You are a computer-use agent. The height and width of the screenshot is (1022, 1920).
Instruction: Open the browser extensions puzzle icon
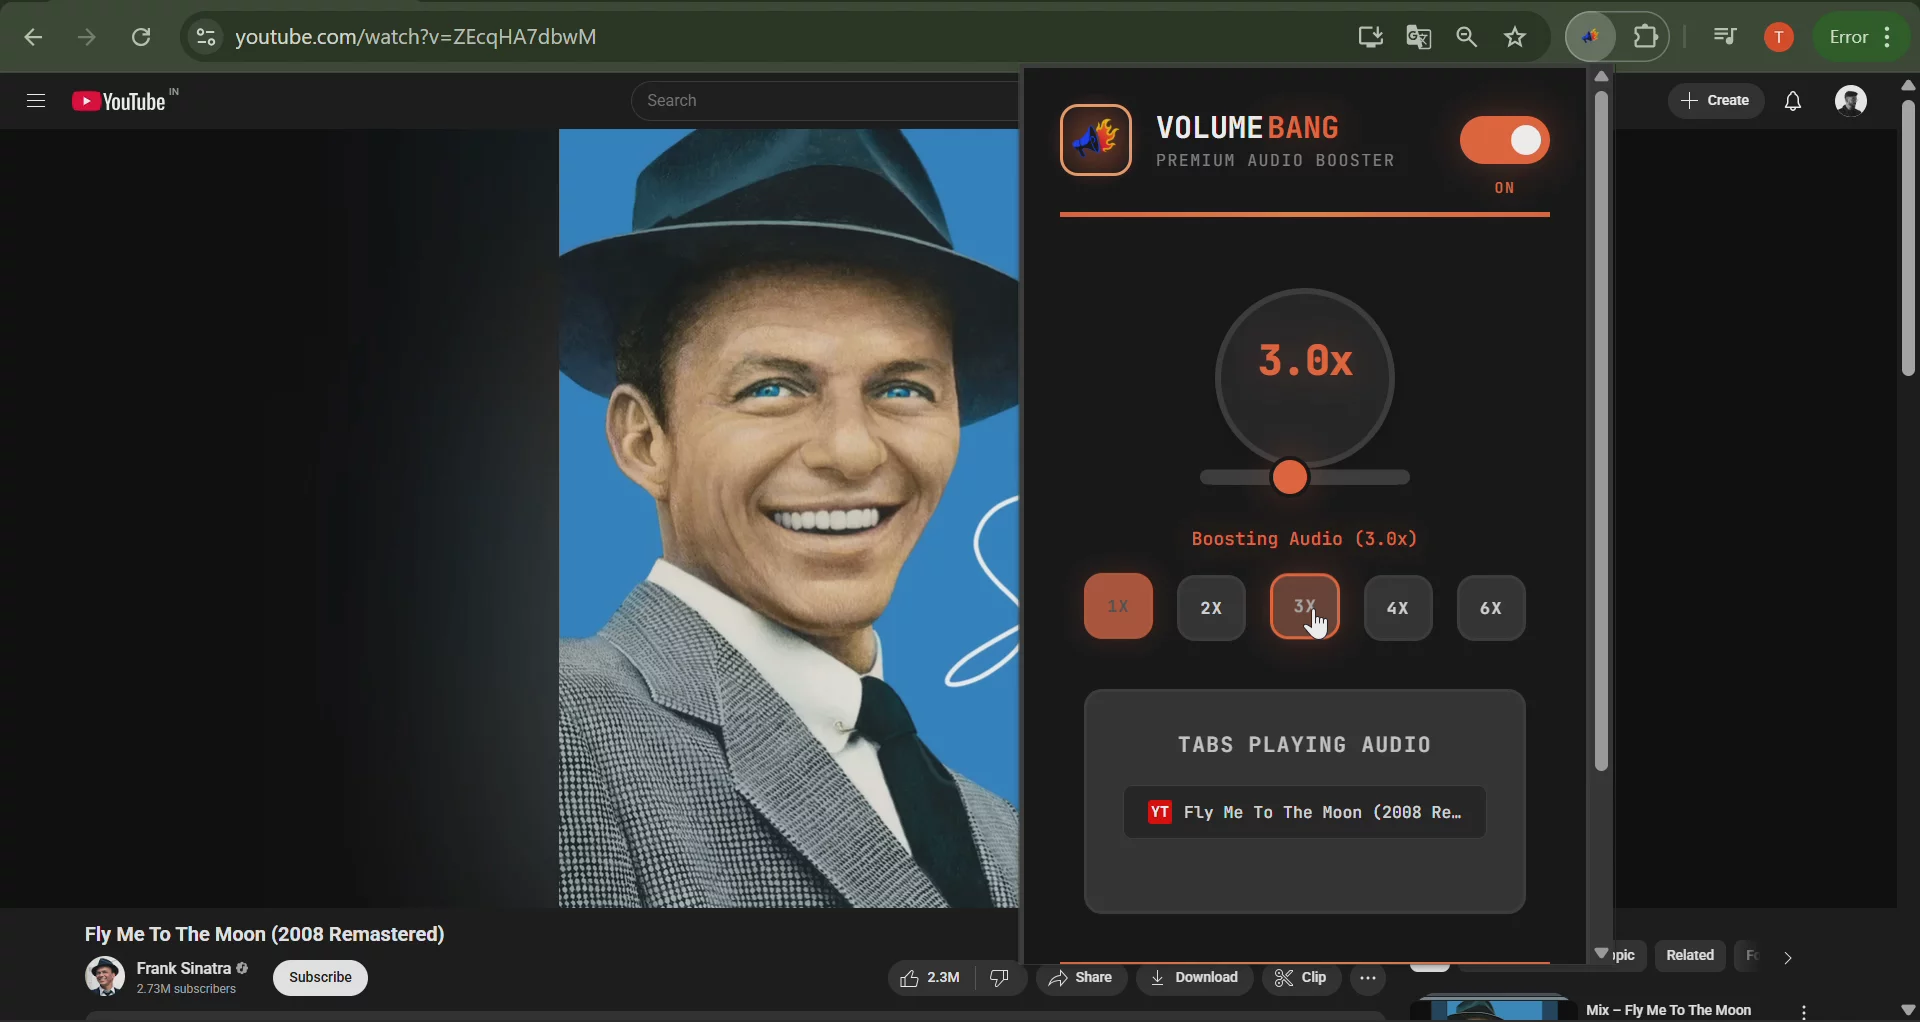[1645, 37]
